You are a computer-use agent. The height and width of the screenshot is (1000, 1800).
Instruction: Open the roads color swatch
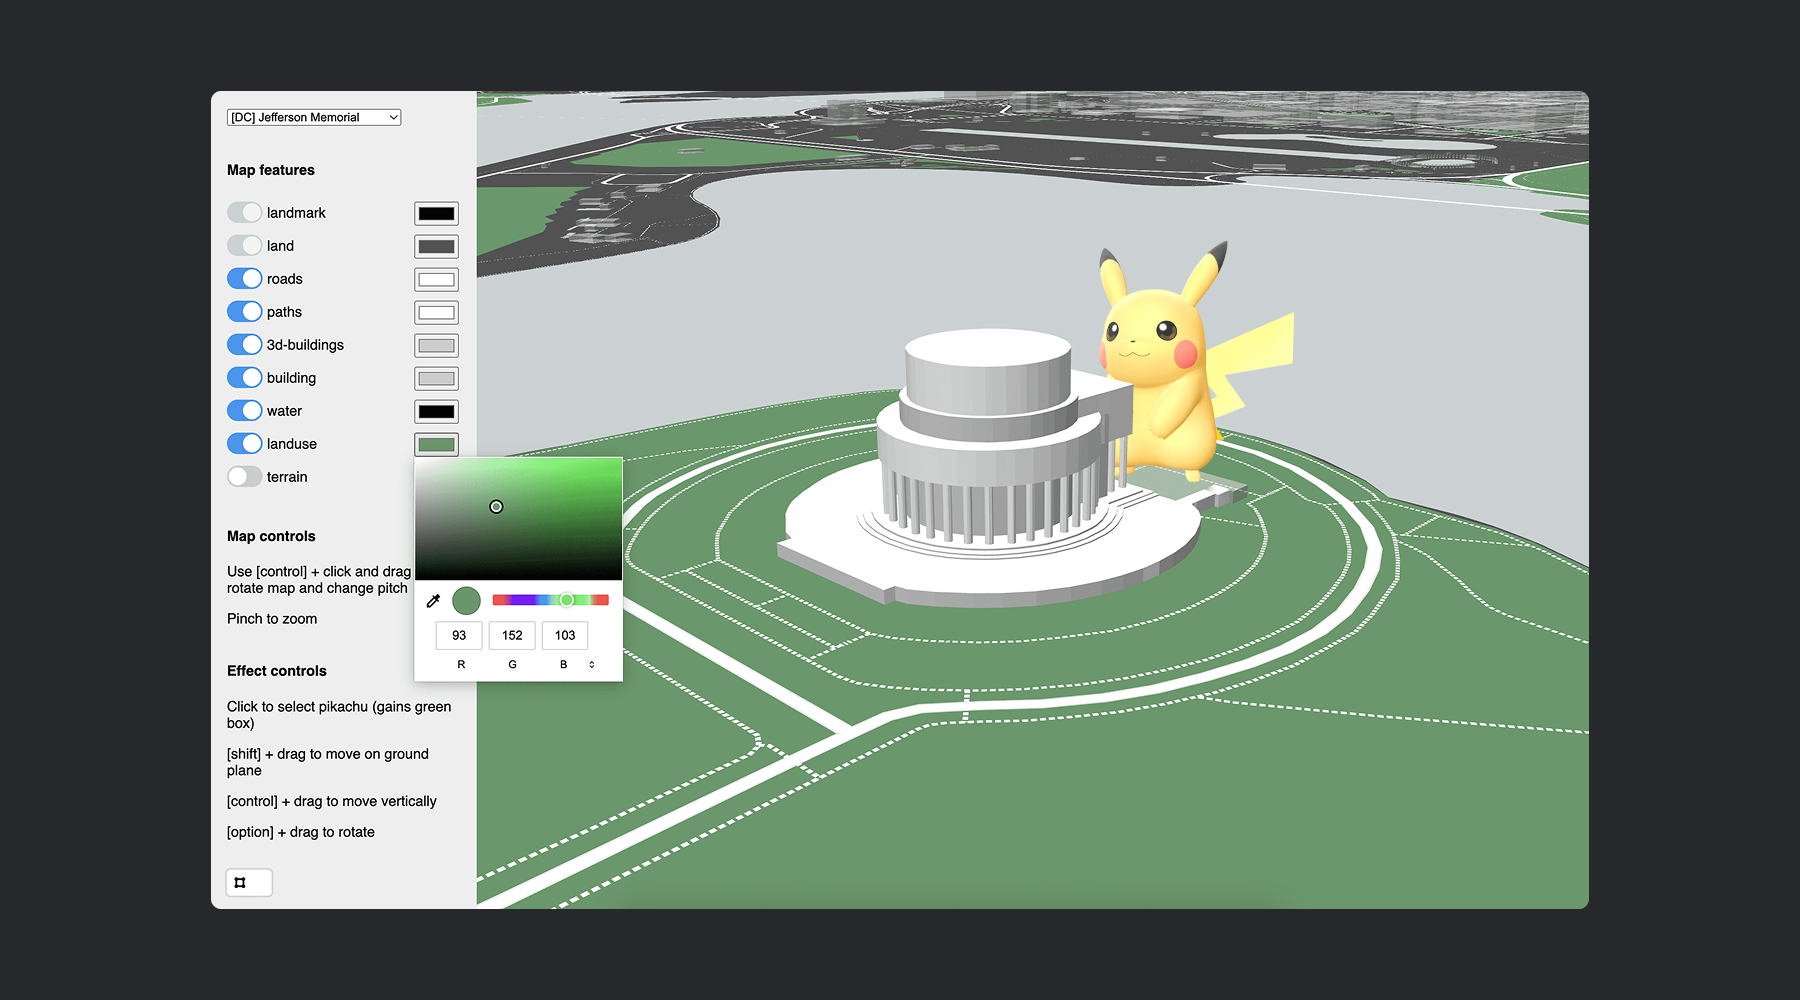pyautogui.click(x=436, y=280)
